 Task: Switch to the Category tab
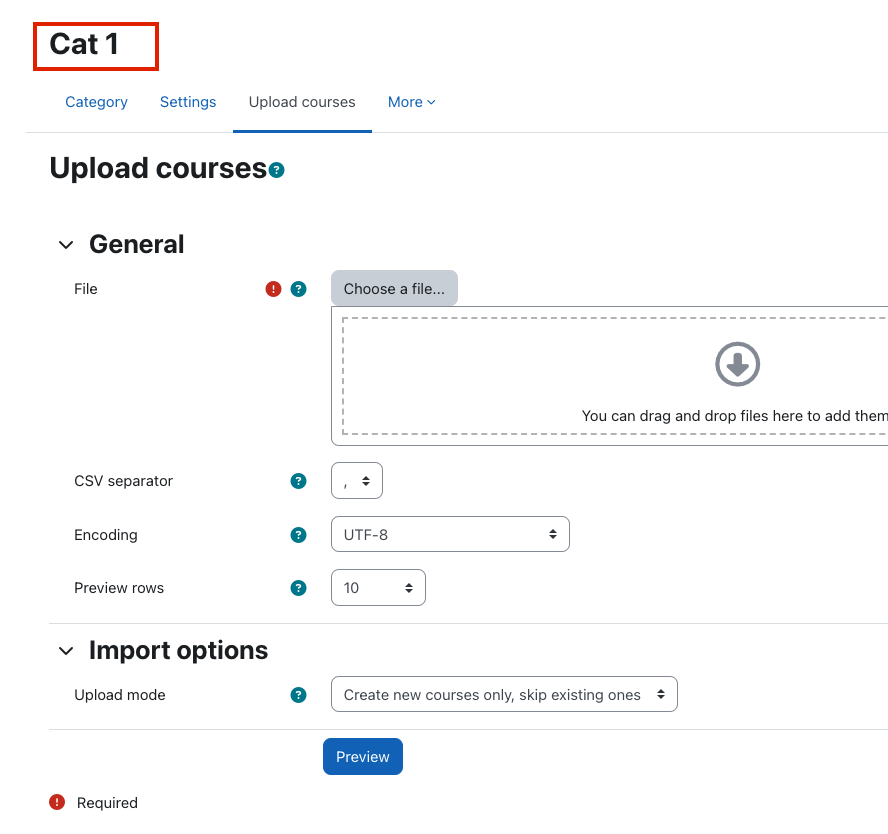(96, 102)
